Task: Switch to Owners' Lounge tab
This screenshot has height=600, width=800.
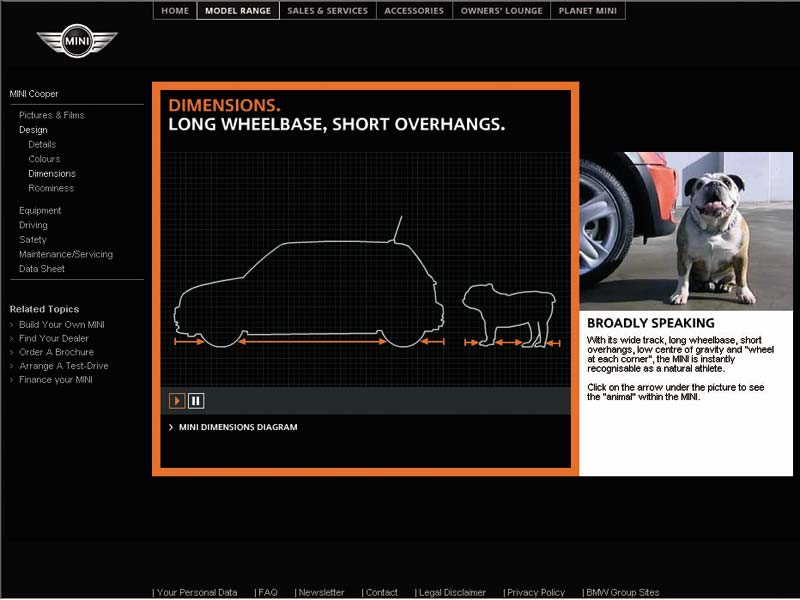Action: (x=502, y=11)
